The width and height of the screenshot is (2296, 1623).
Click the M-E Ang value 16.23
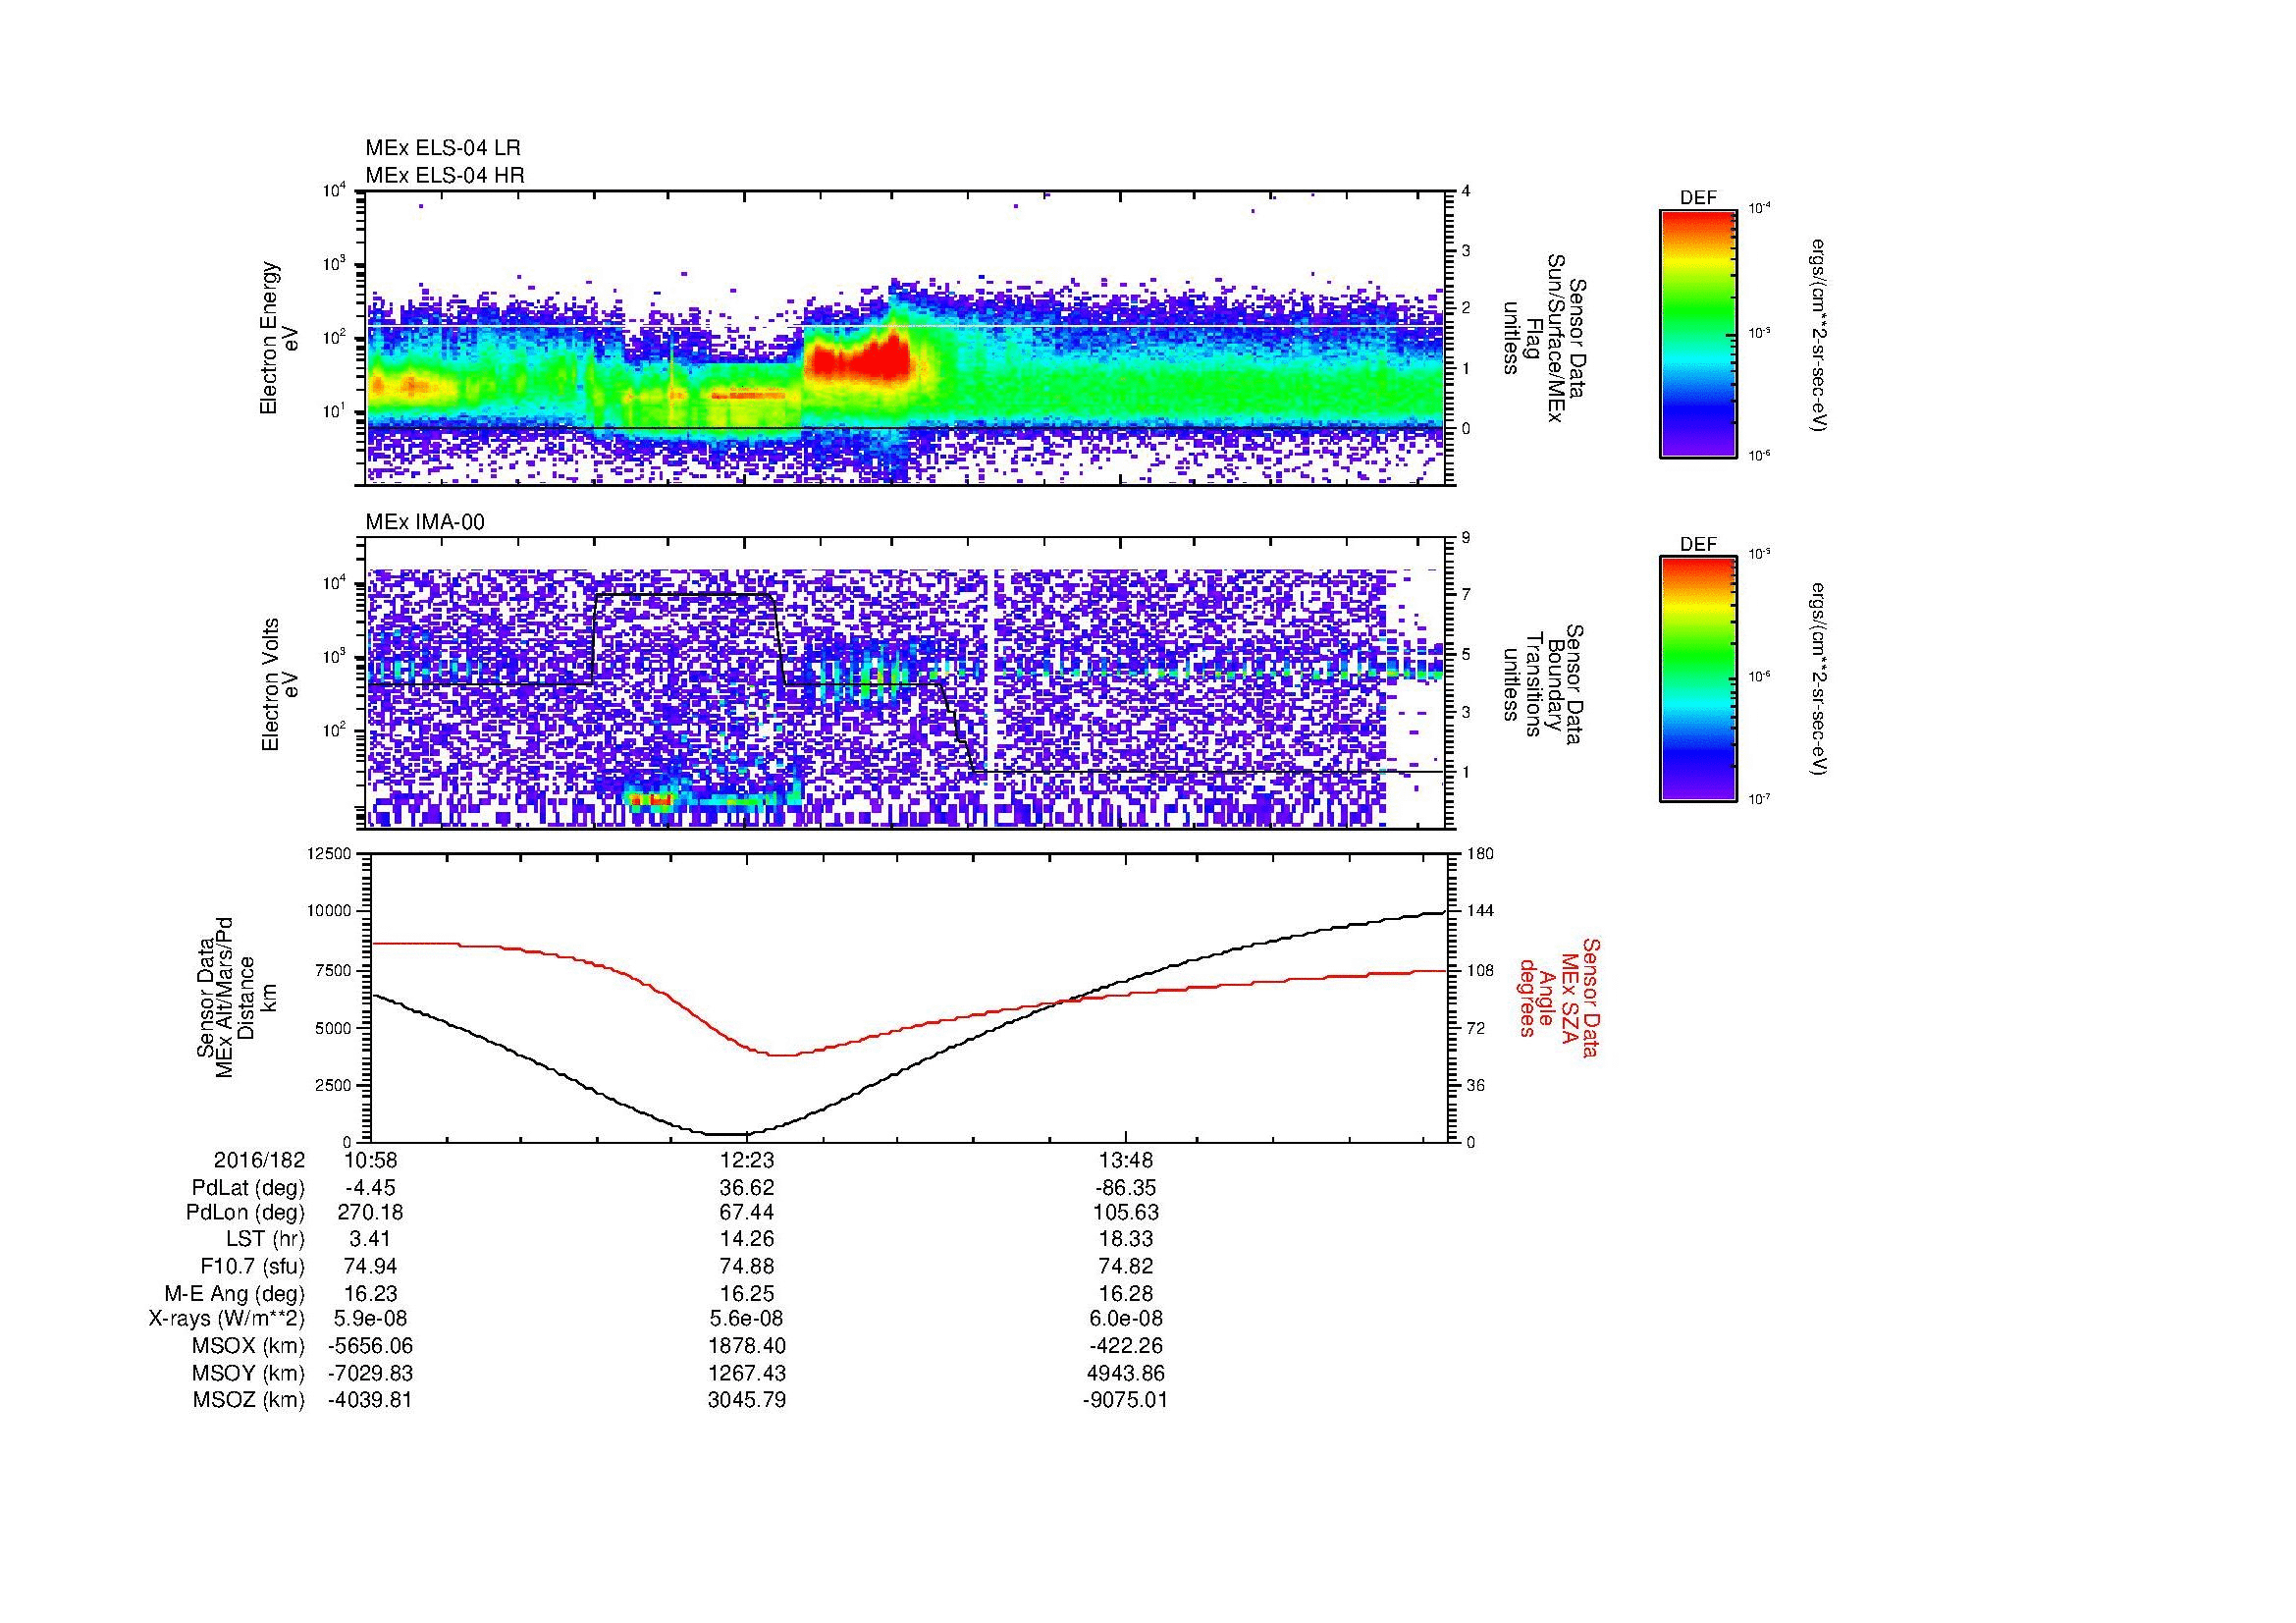[370, 1294]
